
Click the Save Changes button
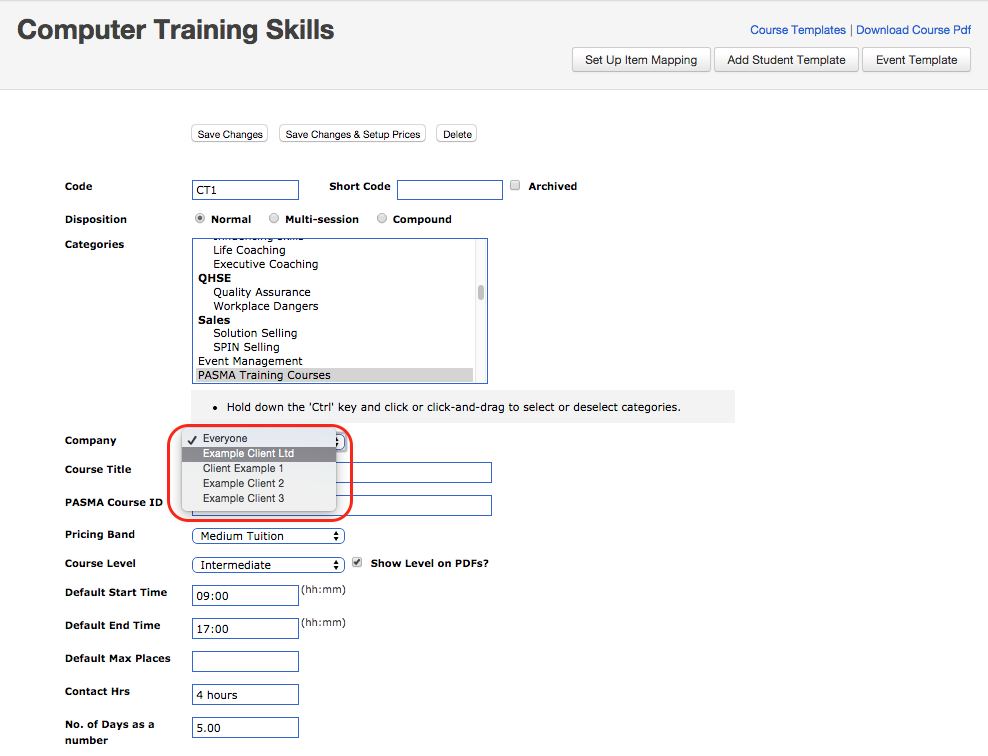[229, 134]
